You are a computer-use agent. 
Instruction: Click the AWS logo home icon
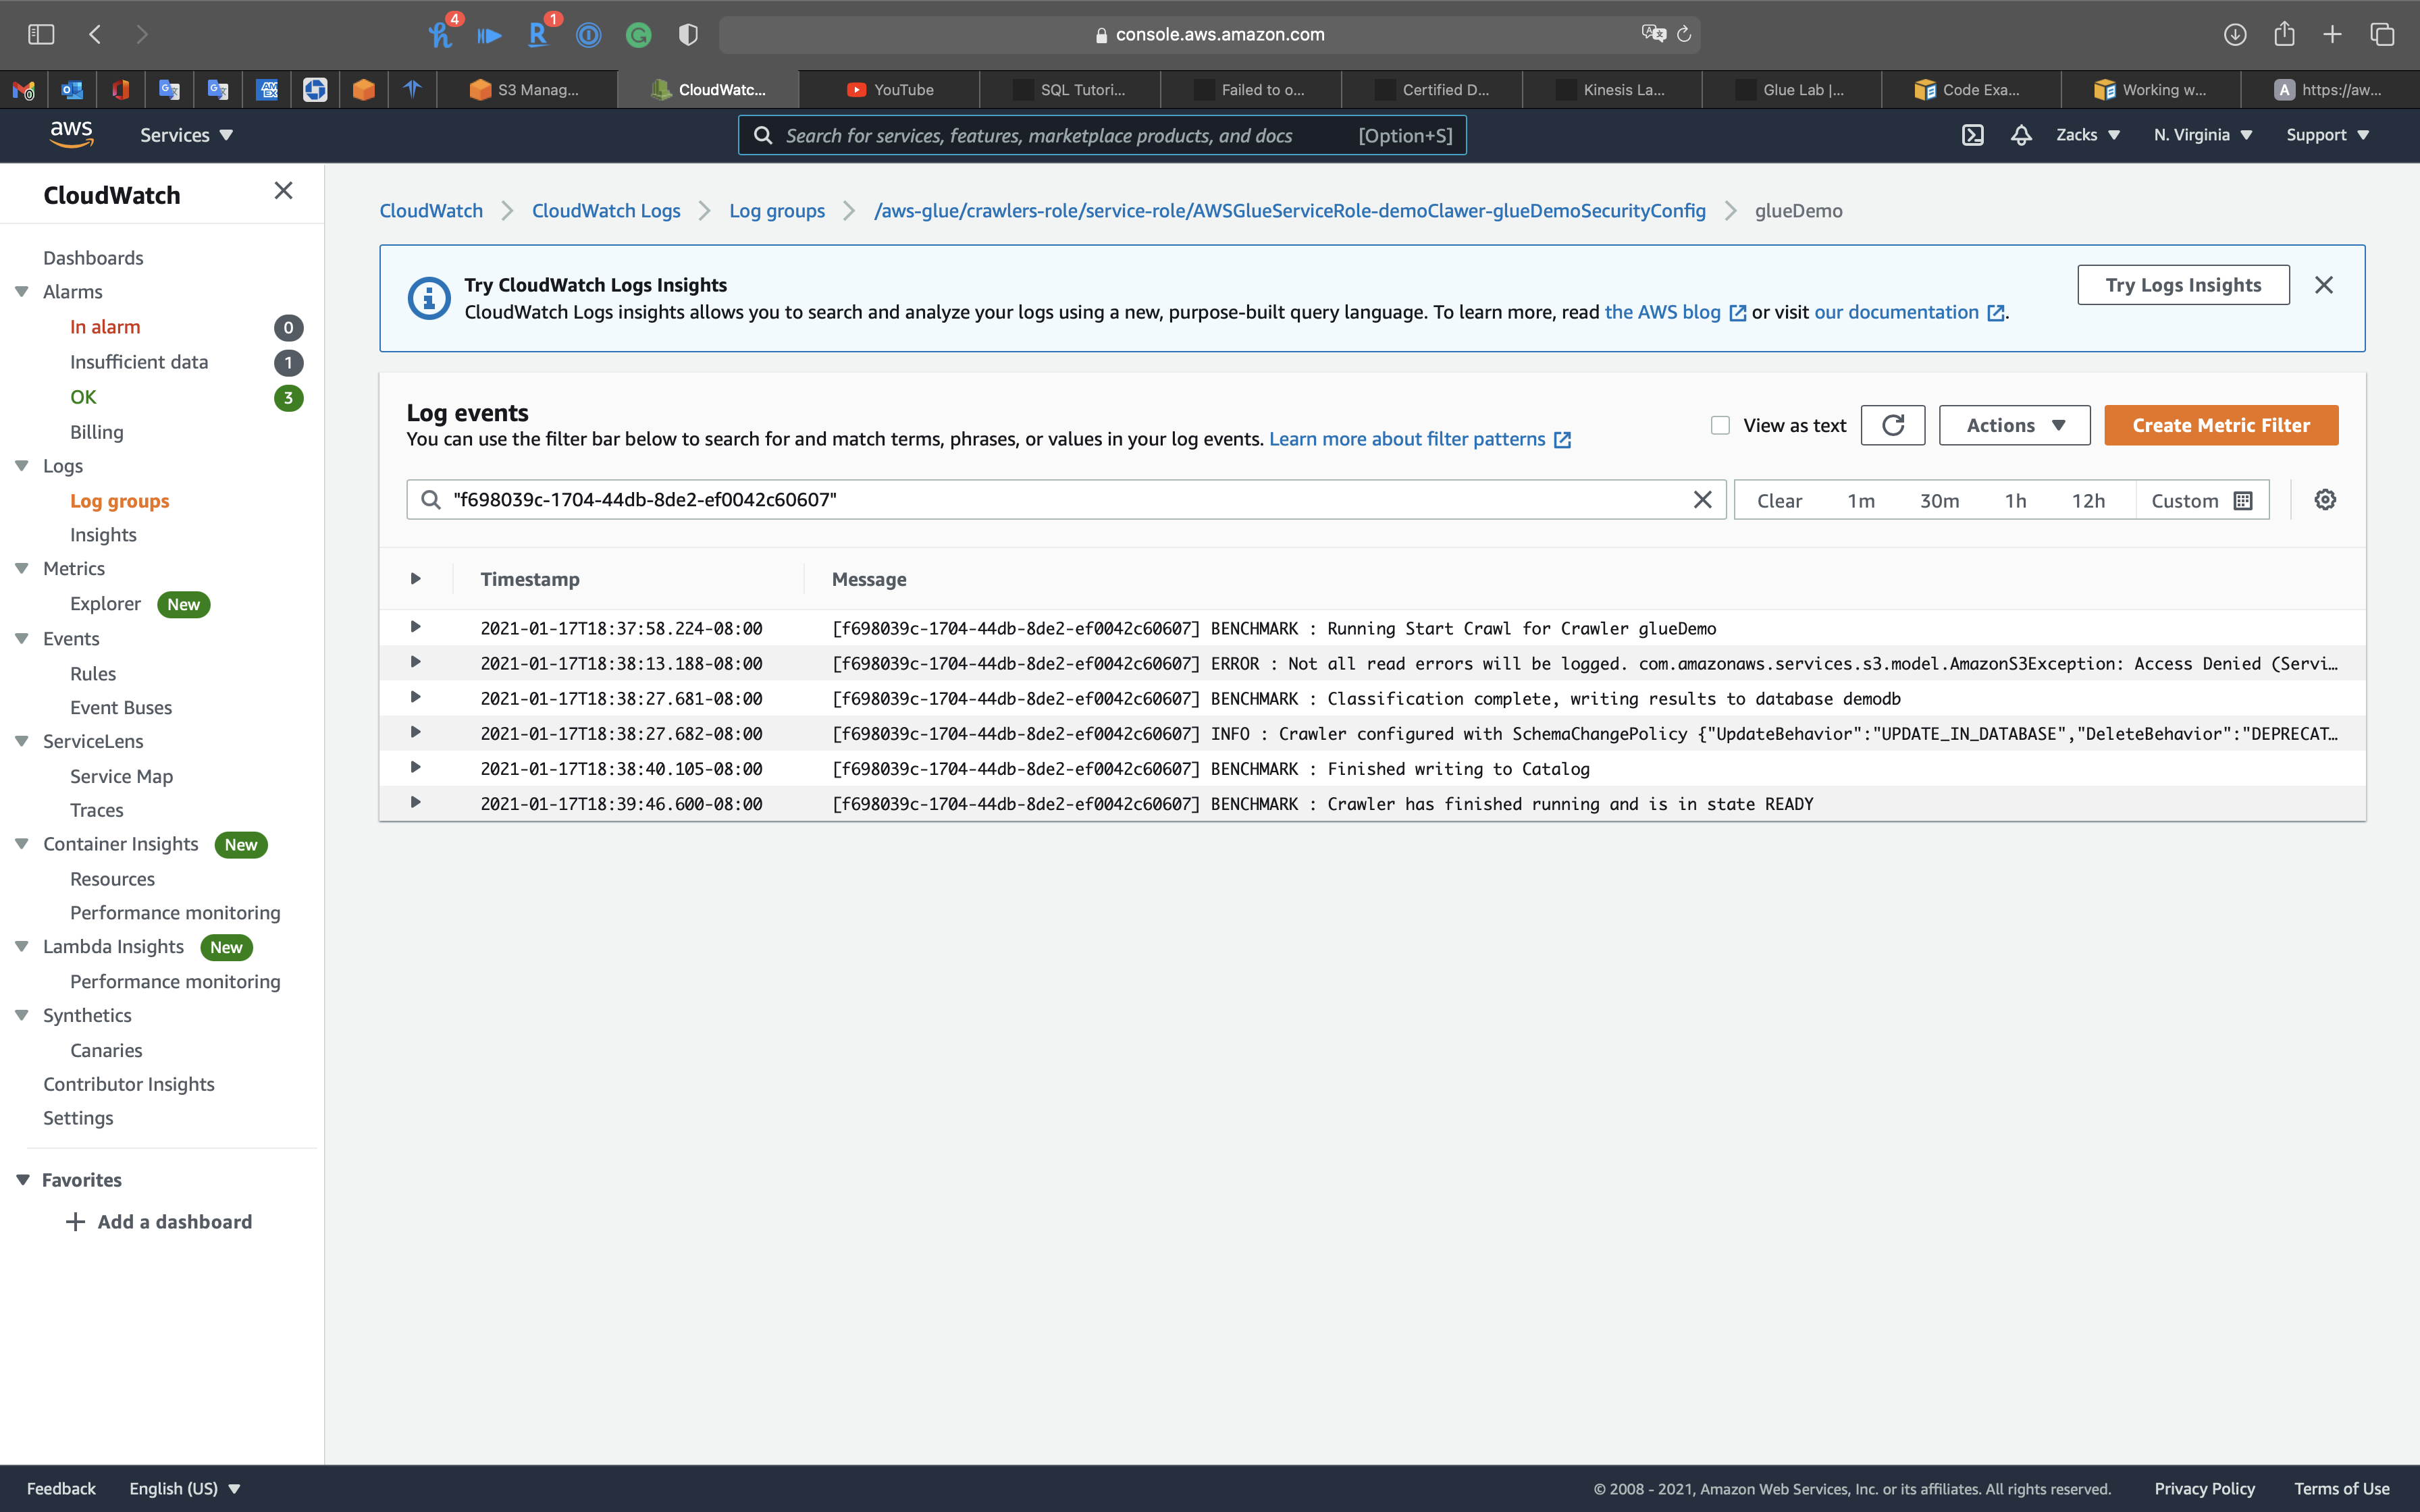[71, 134]
